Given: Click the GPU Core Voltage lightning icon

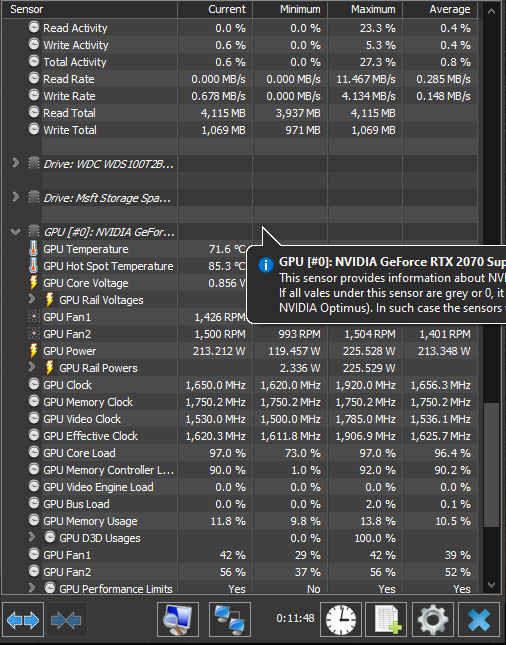Looking at the screenshot, I should coord(33,283).
